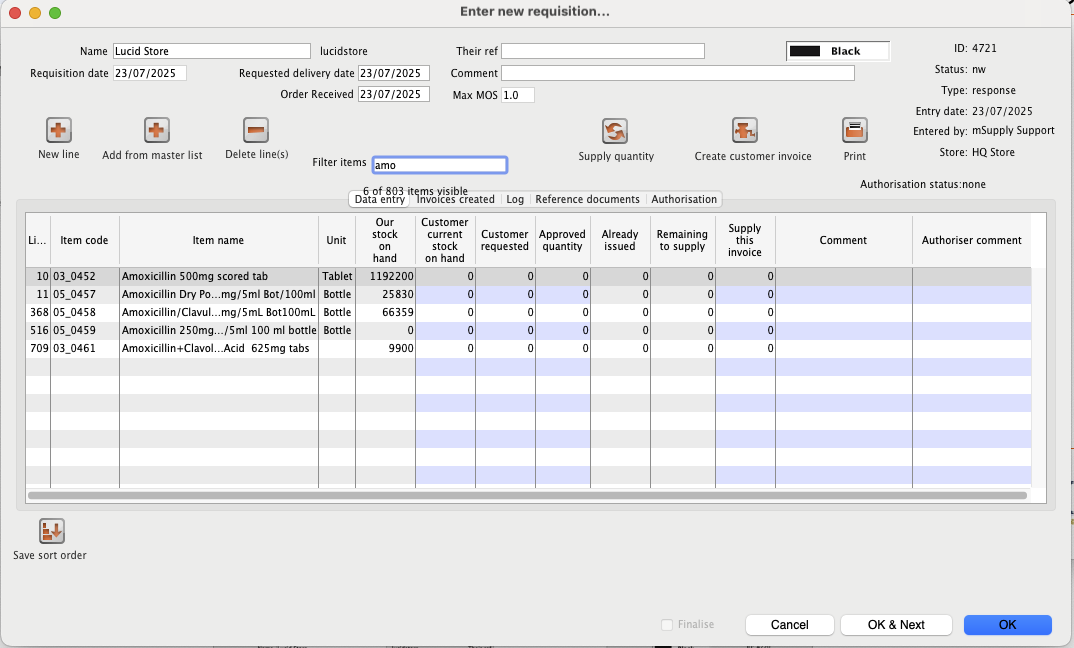Click the Supply quantity icon
The image size is (1074, 648).
click(614, 131)
